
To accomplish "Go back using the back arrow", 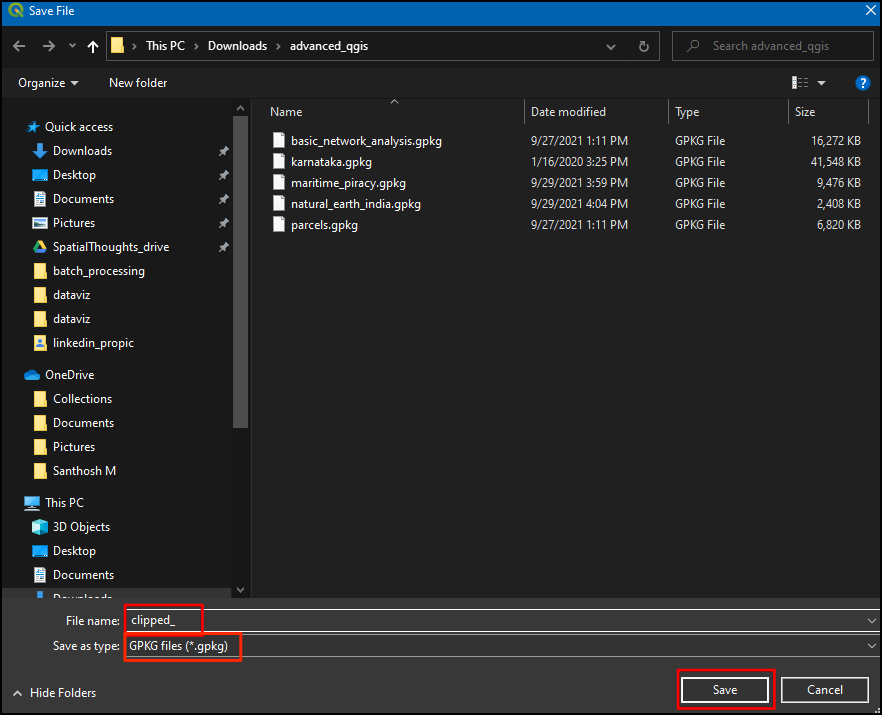I will click(x=19, y=46).
